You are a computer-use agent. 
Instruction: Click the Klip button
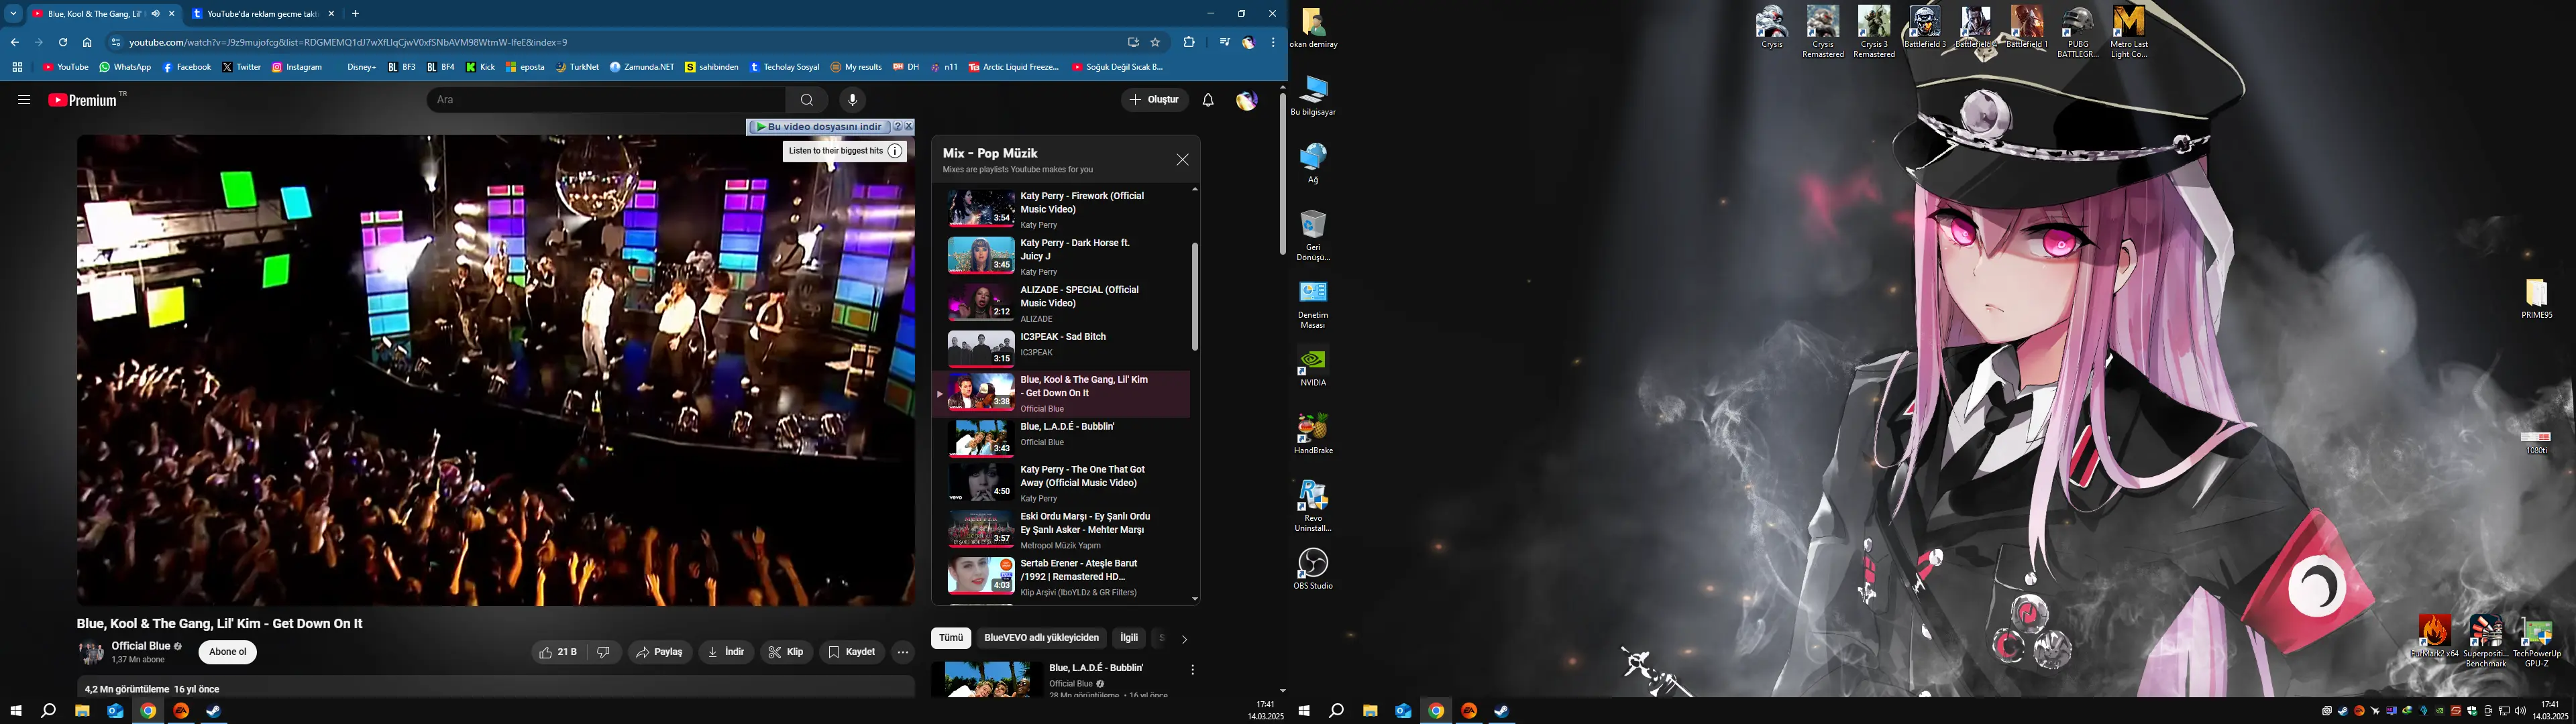click(786, 652)
